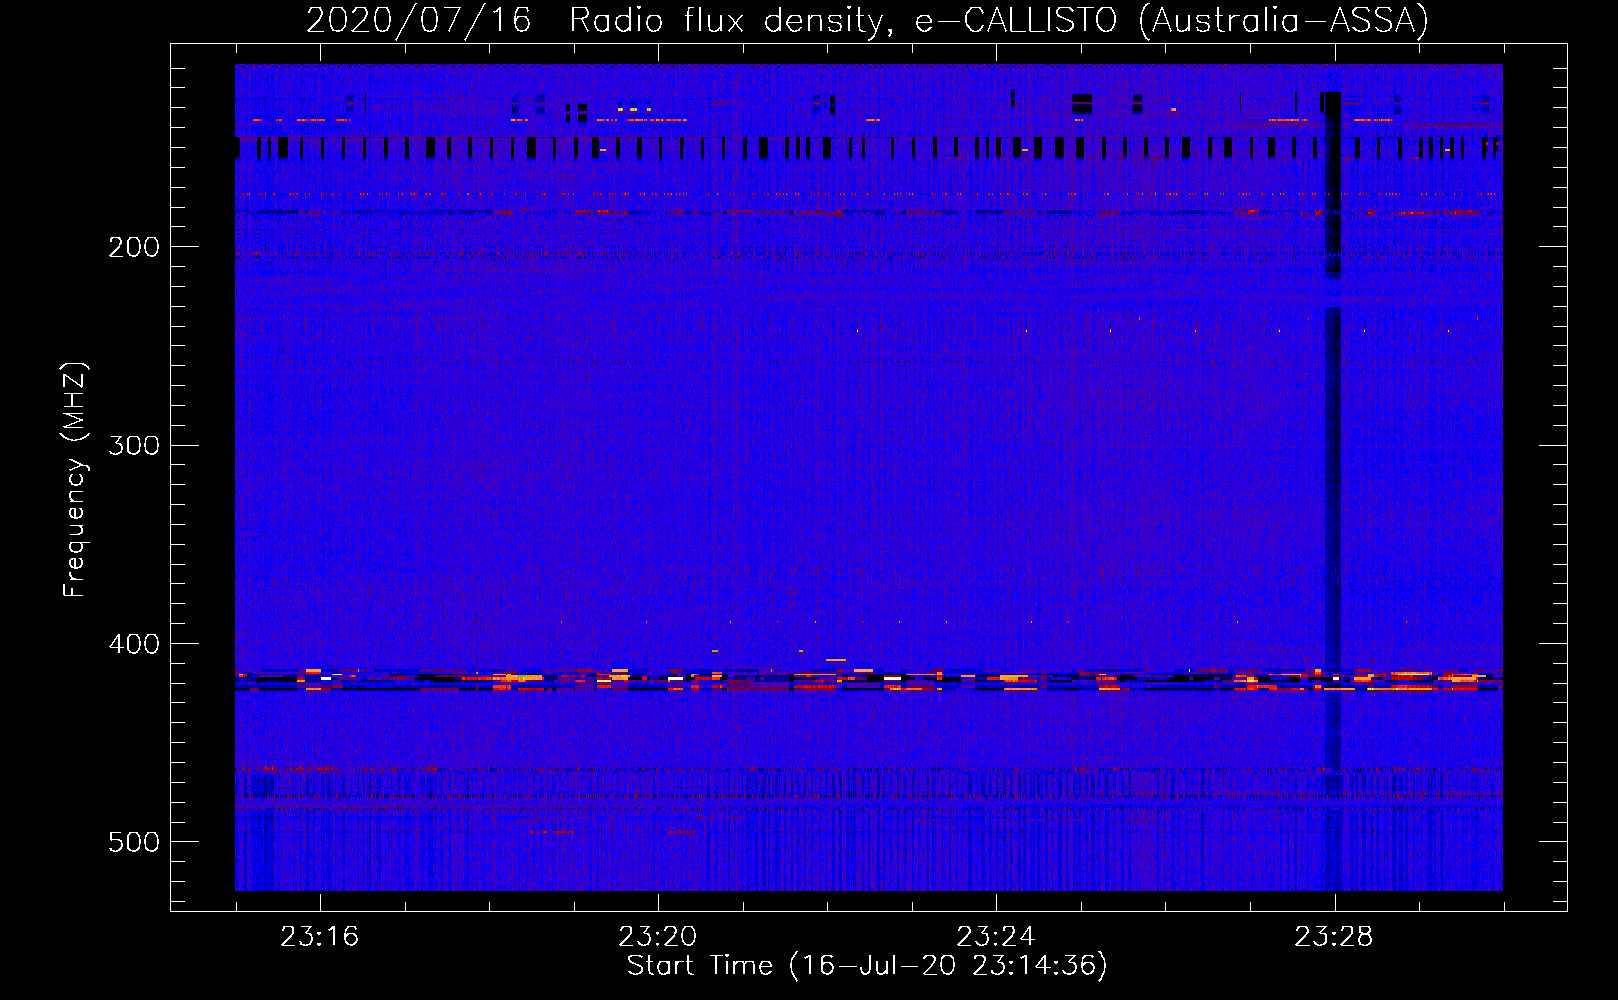Image resolution: width=1618 pixels, height=1000 pixels.
Task: Click the '300' frequency tick label
Action: click(x=133, y=445)
